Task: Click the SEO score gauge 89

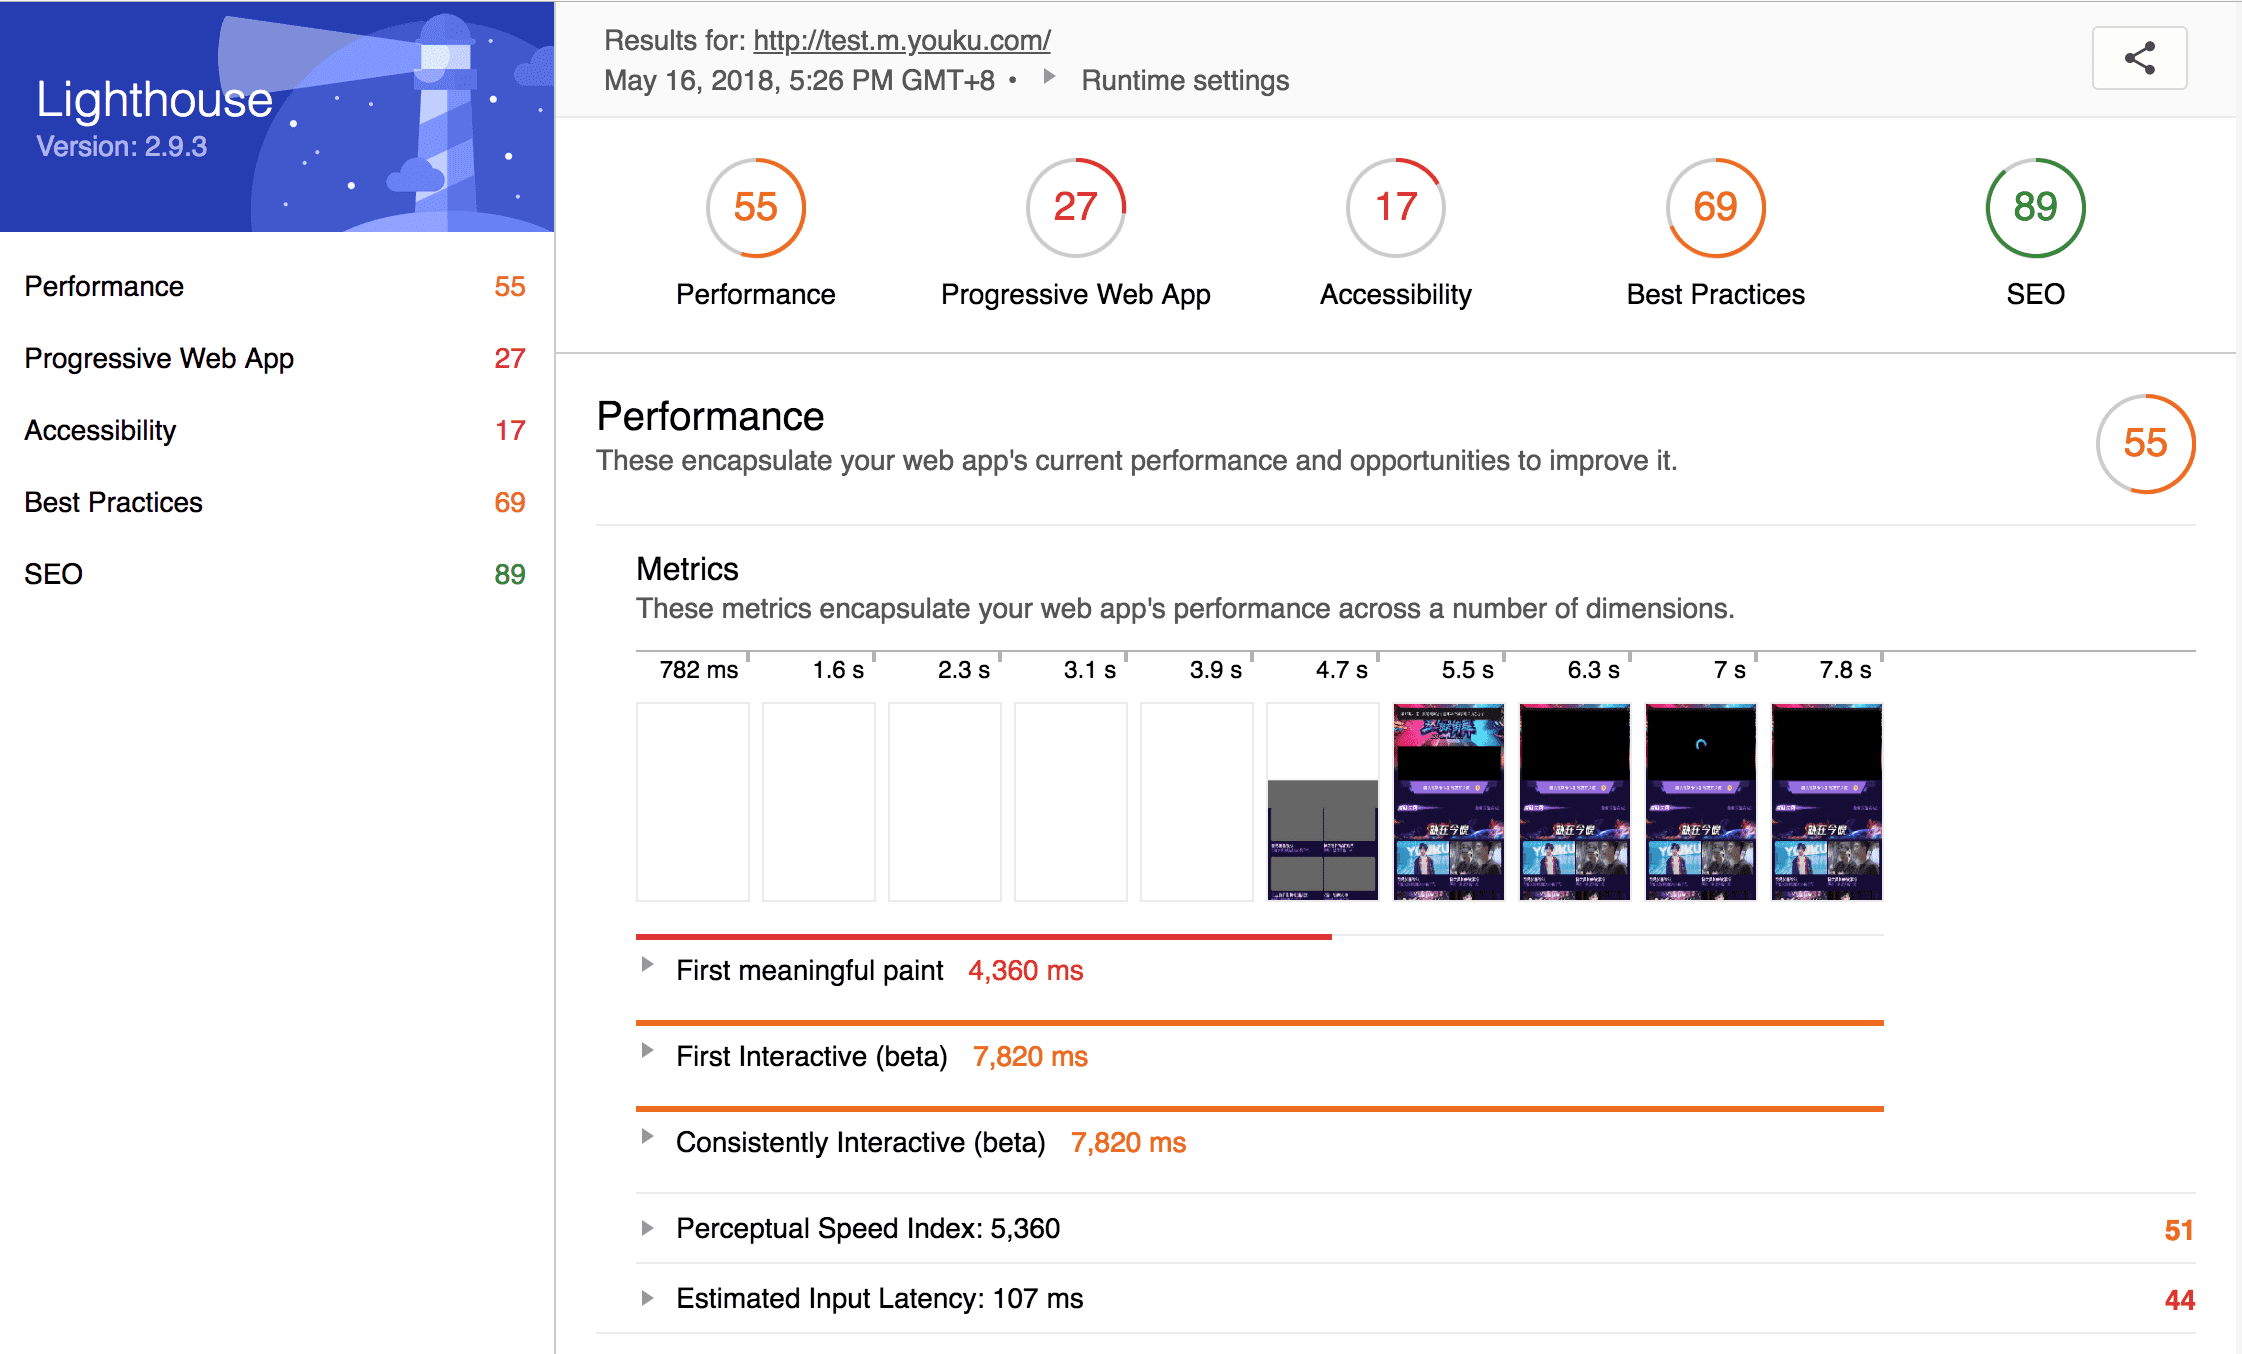Action: (x=2035, y=207)
